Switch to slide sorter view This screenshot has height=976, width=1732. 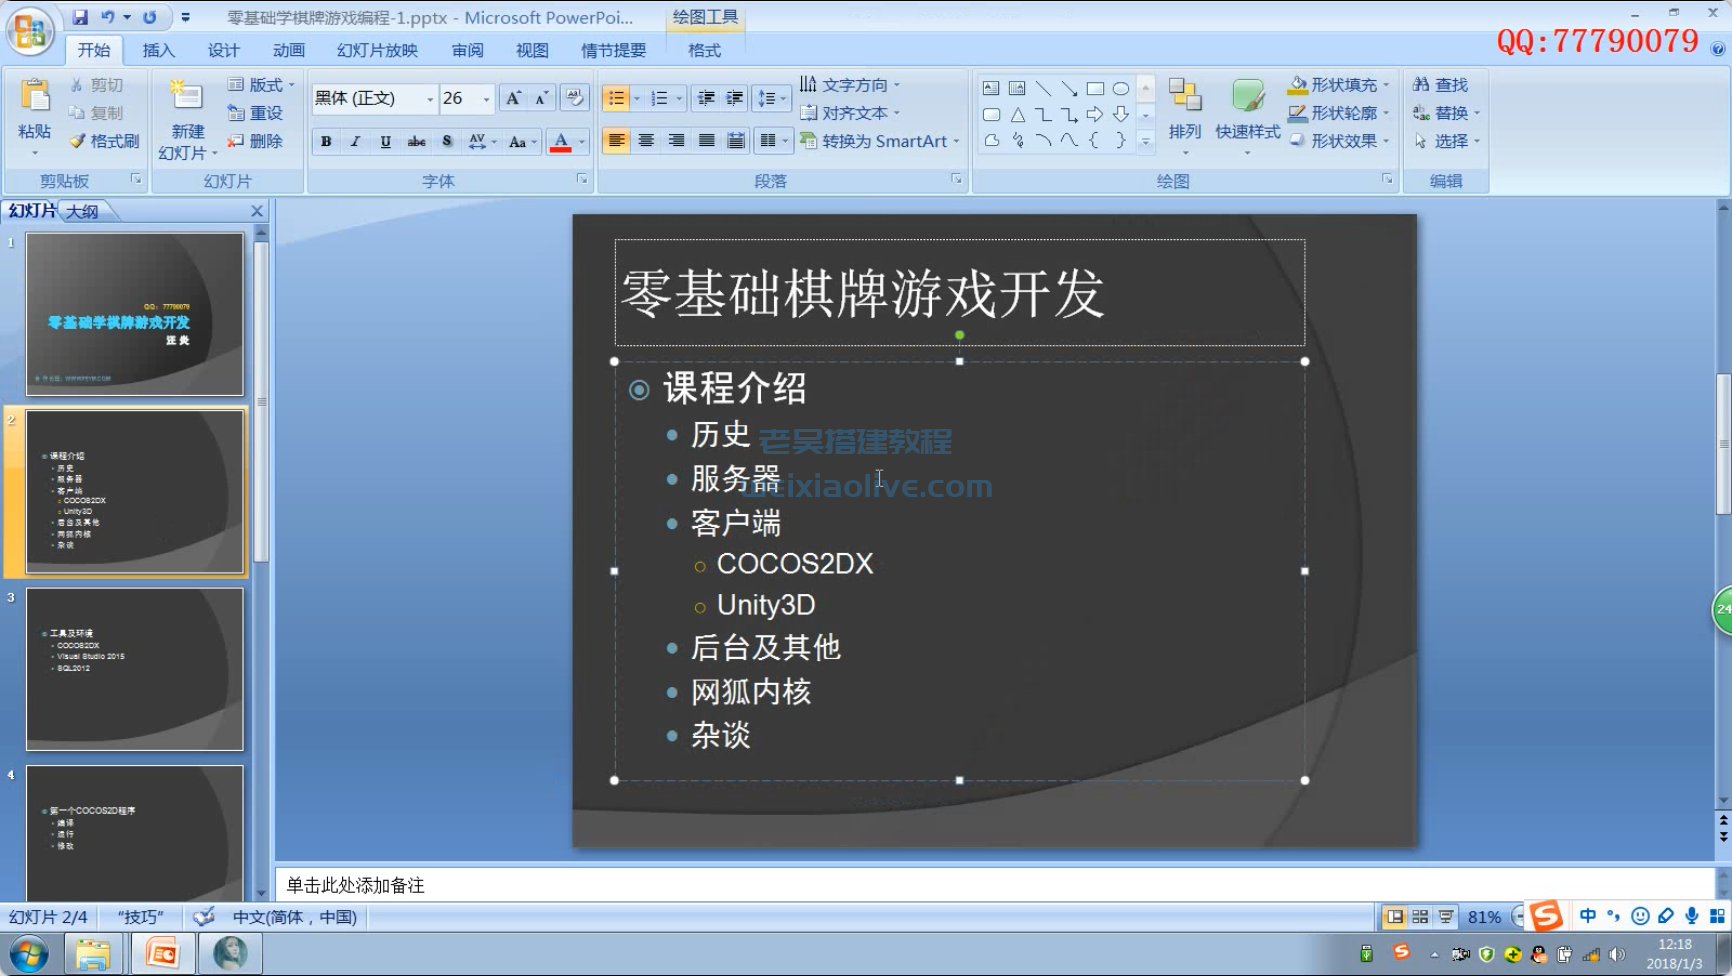pyautogui.click(x=1420, y=916)
